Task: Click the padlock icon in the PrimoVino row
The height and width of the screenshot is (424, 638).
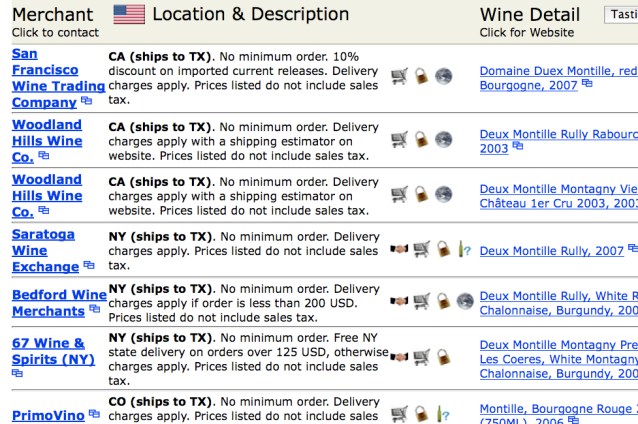Action: tap(423, 411)
